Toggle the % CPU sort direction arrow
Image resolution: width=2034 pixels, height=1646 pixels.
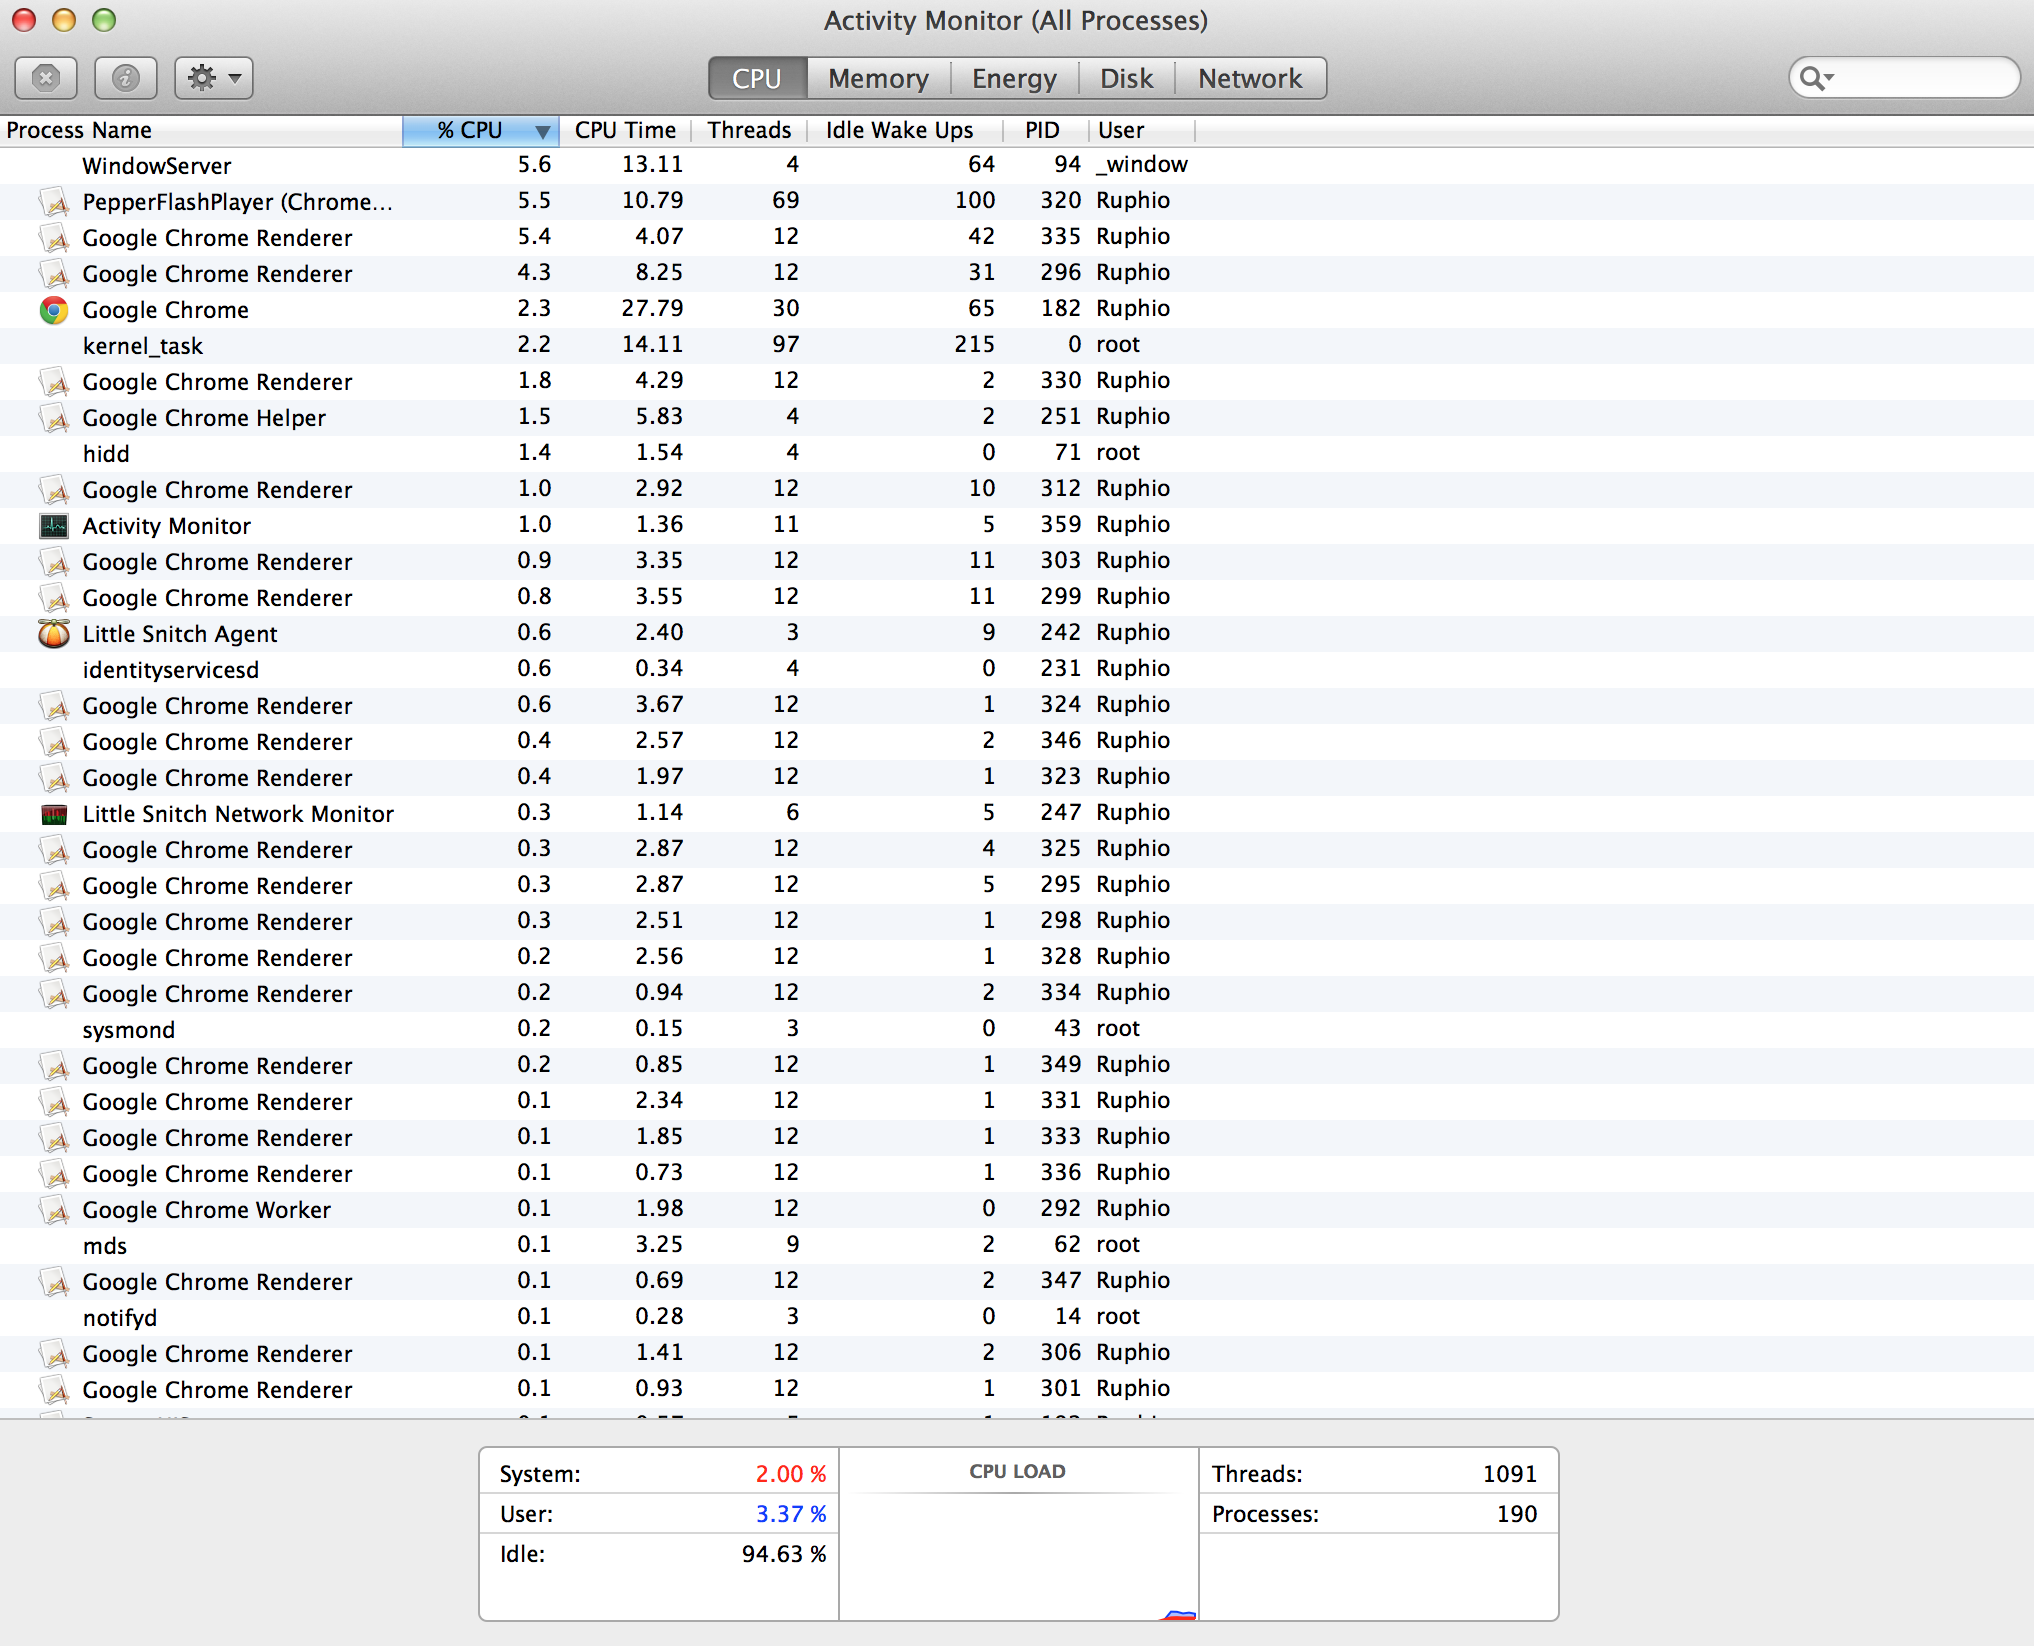click(x=542, y=131)
